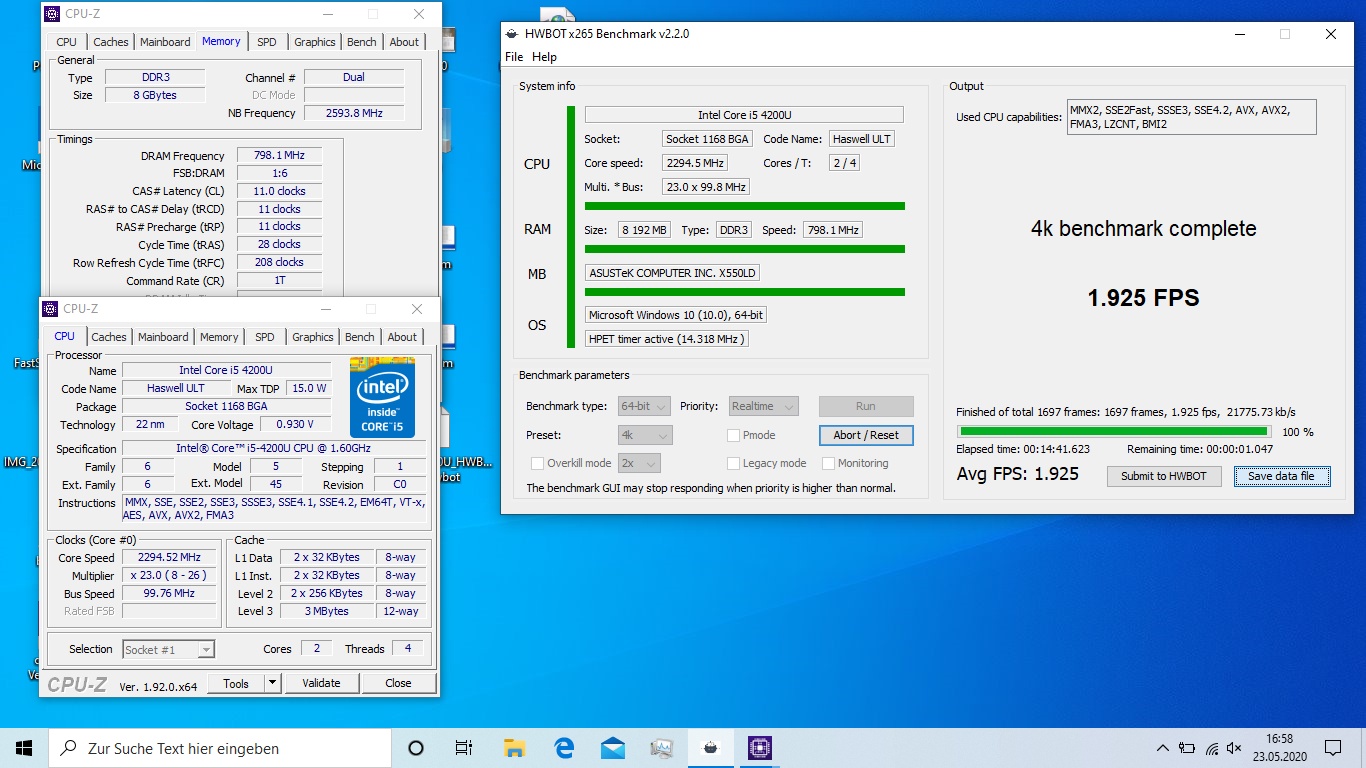
Task: Open the Benchmark type 64-bit dropdown
Action: [644, 406]
